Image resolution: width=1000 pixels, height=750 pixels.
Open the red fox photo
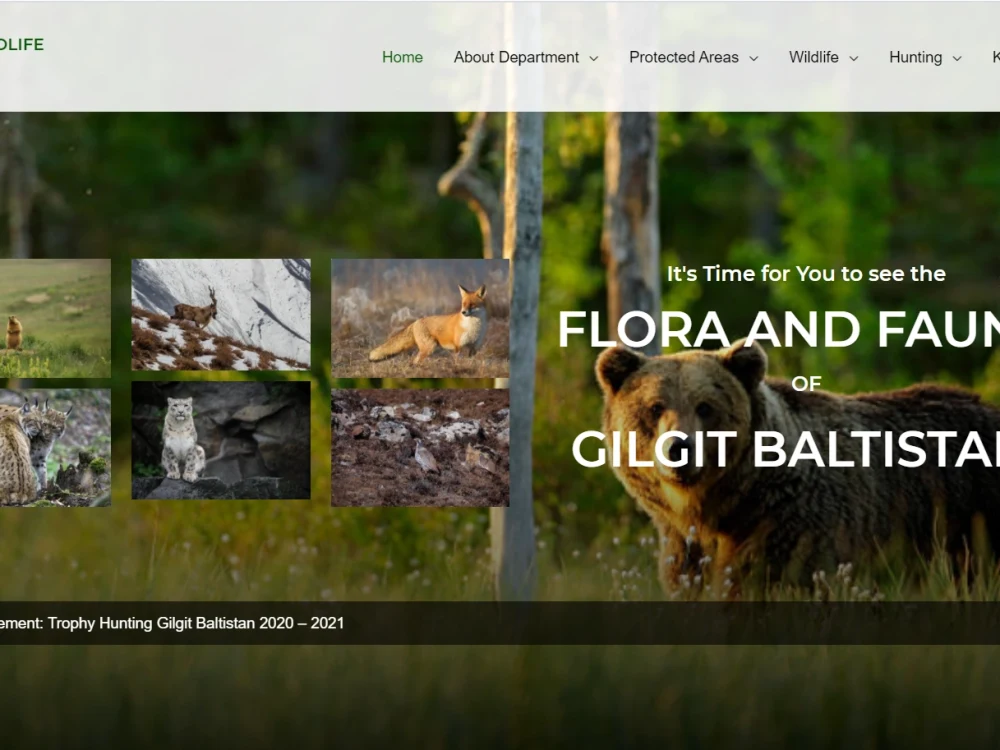point(420,318)
